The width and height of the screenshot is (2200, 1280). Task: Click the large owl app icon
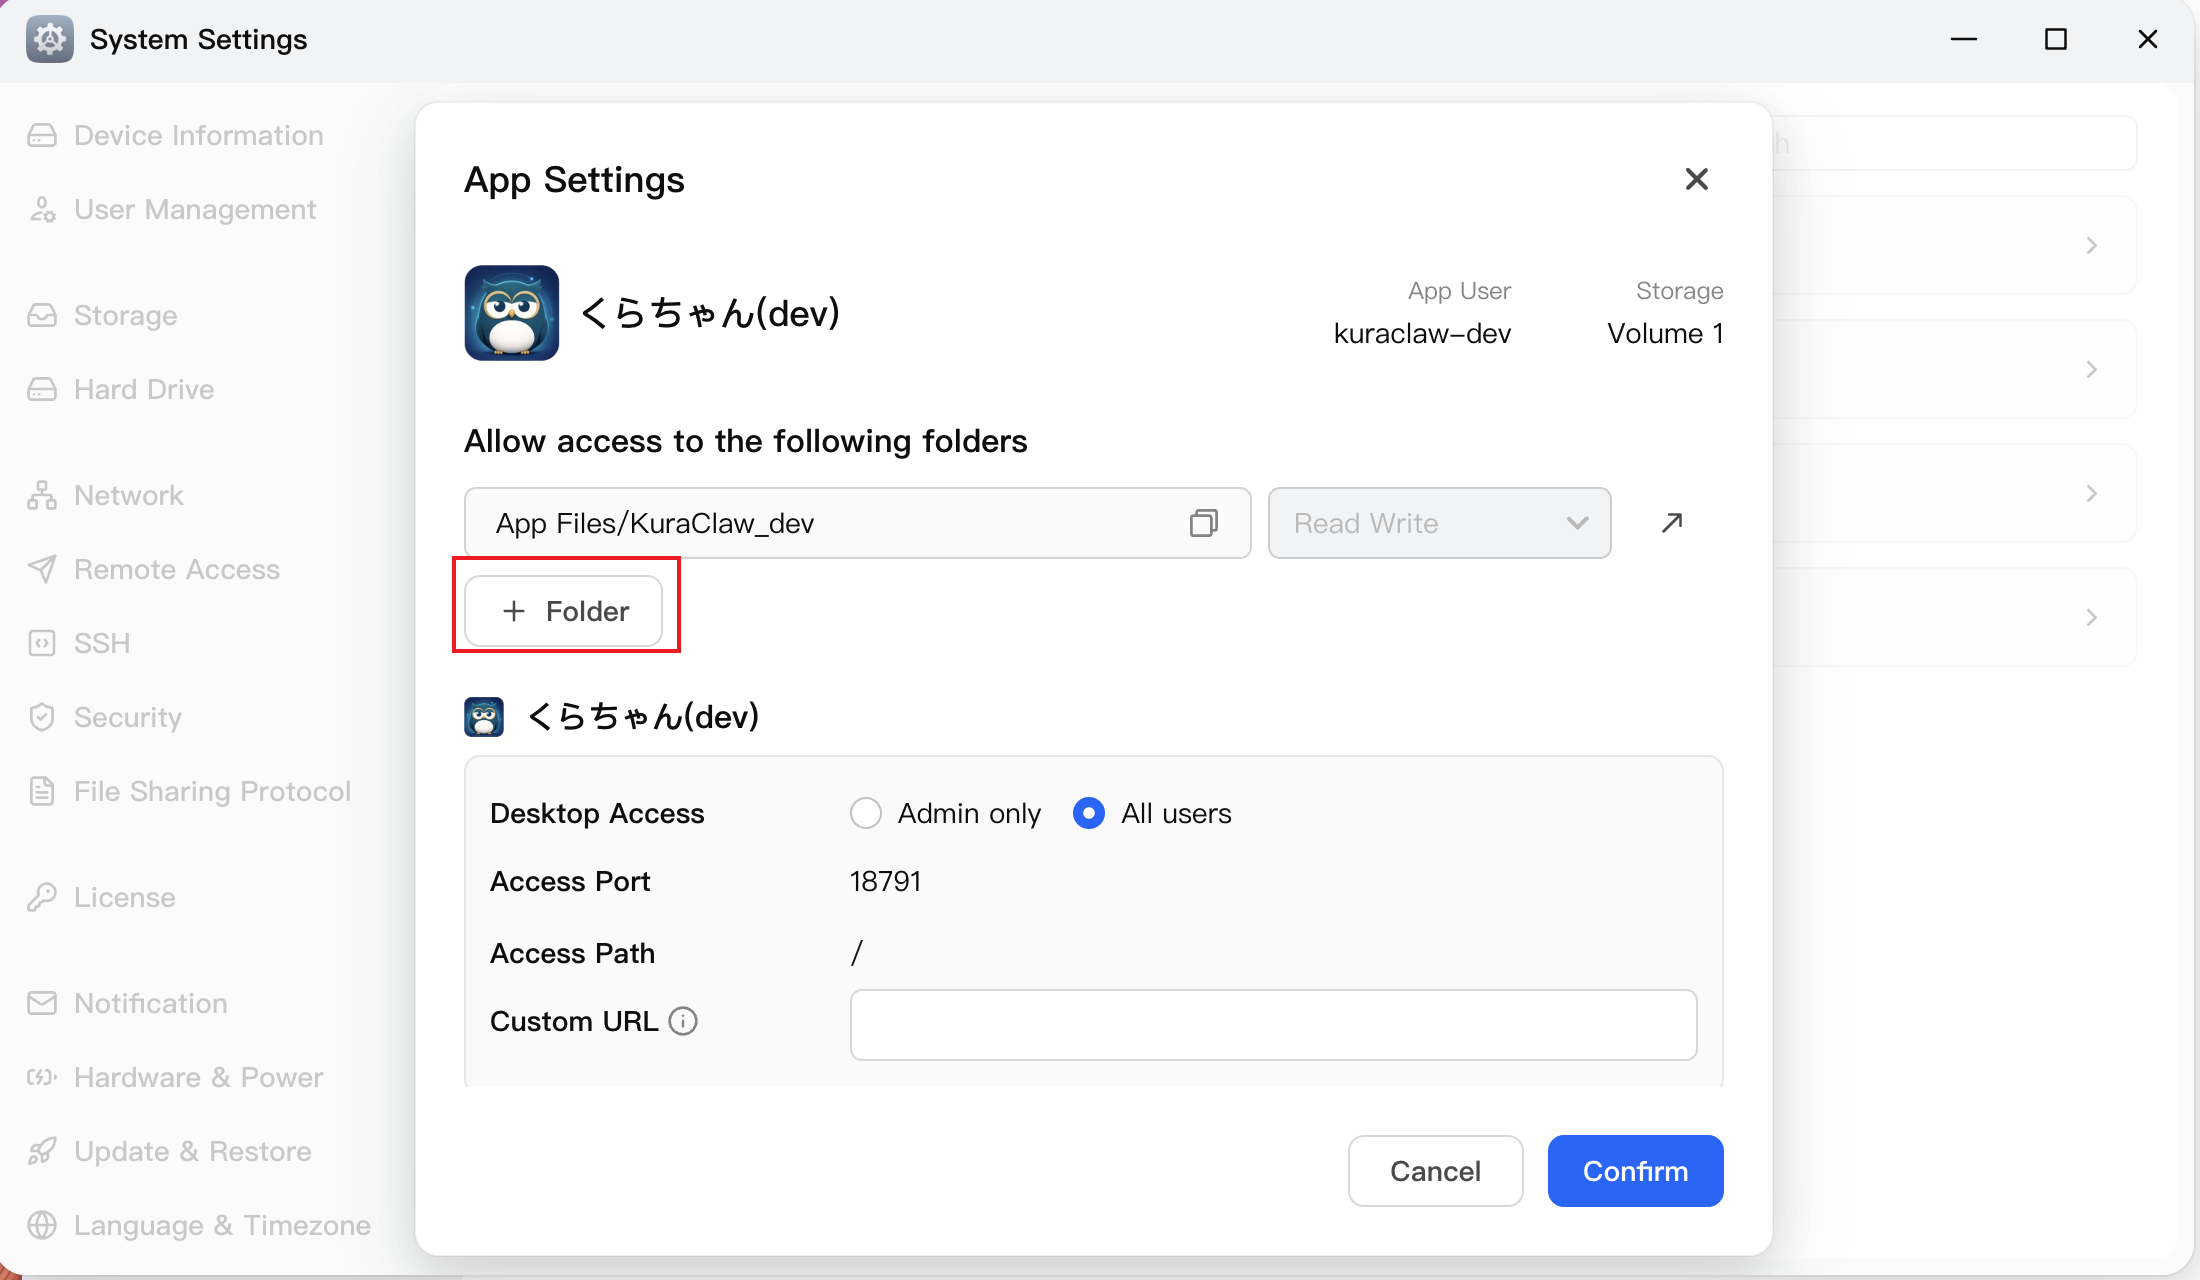pos(512,313)
